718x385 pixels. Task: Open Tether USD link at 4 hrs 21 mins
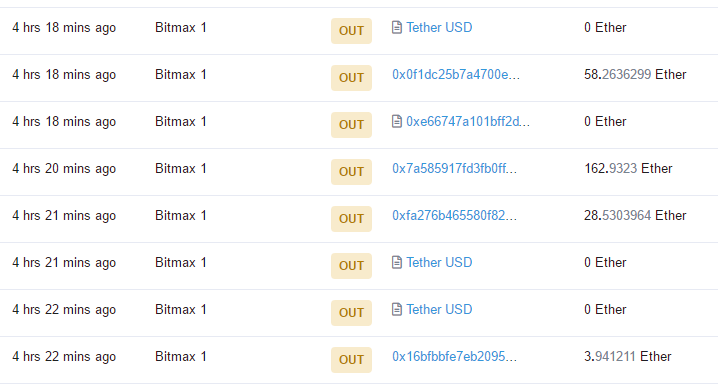(439, 262)
